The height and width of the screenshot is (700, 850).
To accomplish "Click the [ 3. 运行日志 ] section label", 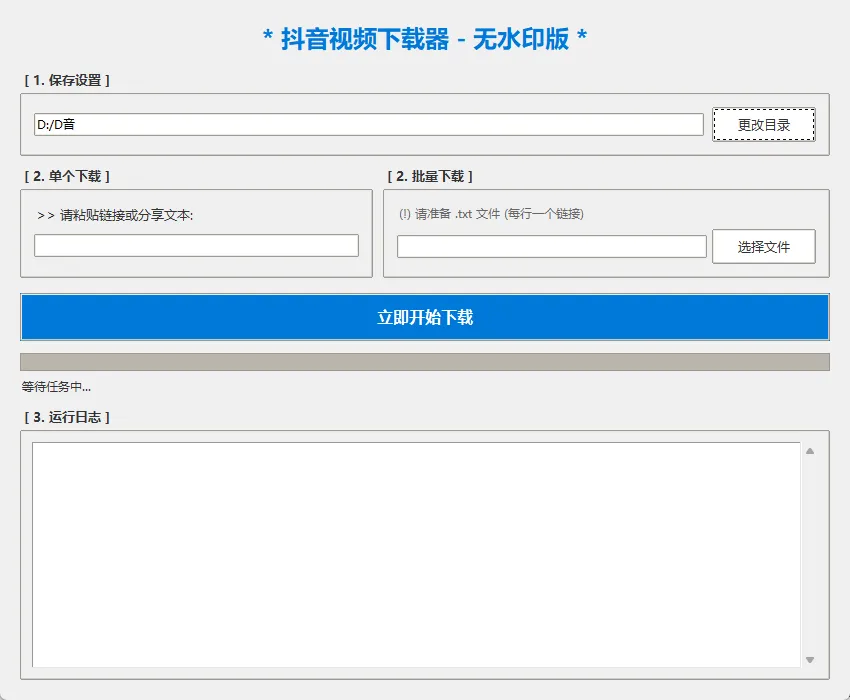I will 67,417.
